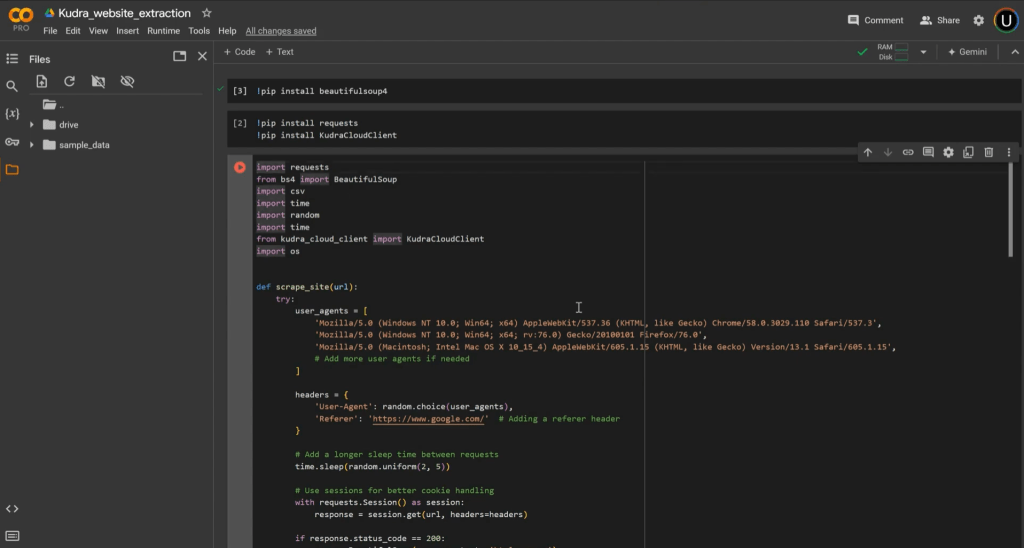Click the cell vertical scrollbar

tap(1010, 212)
